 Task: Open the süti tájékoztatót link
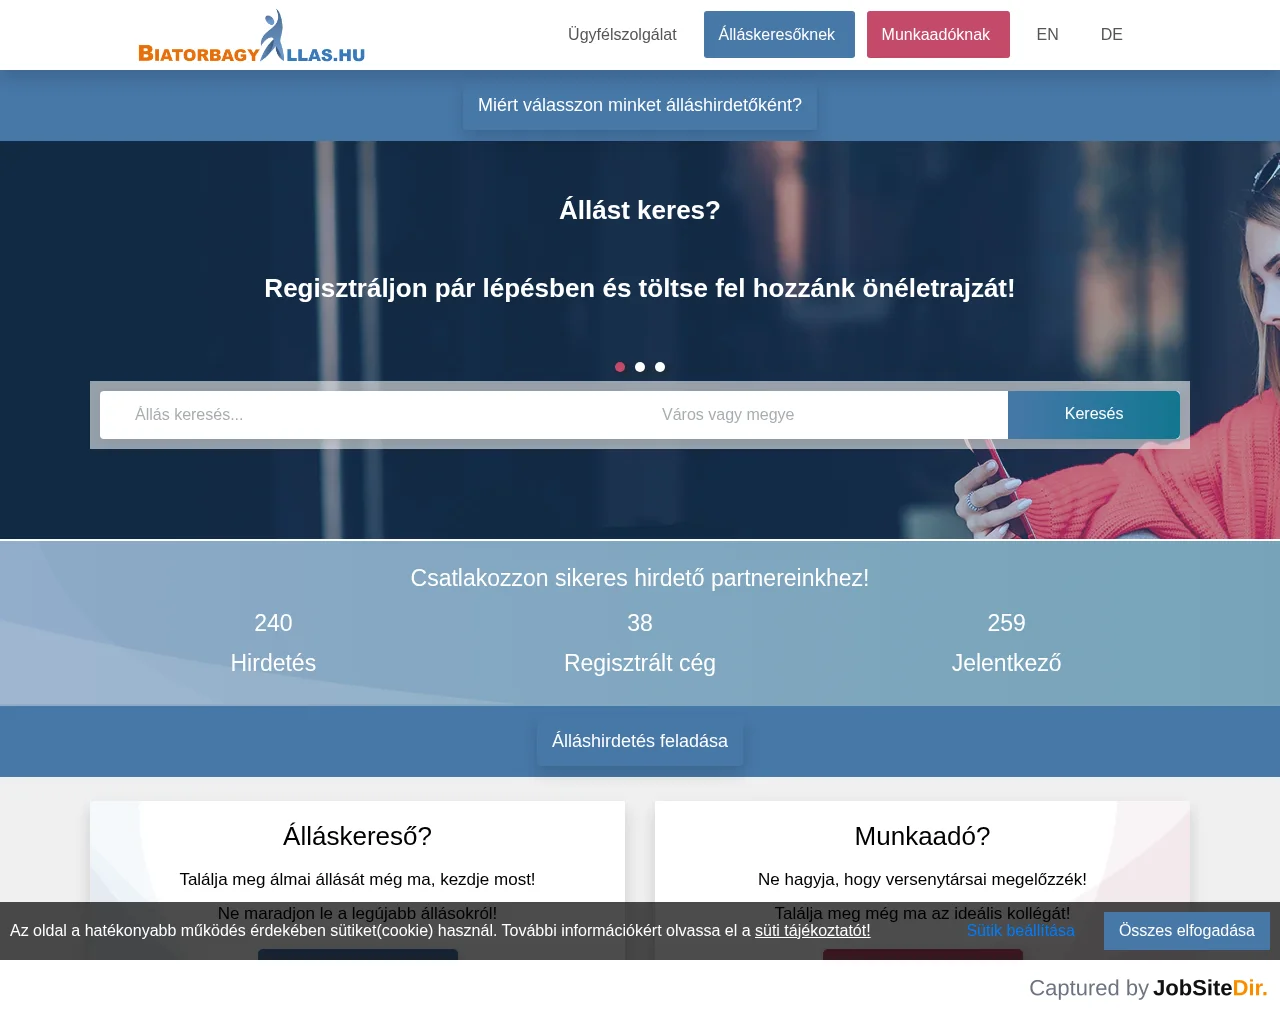(812, 931)
